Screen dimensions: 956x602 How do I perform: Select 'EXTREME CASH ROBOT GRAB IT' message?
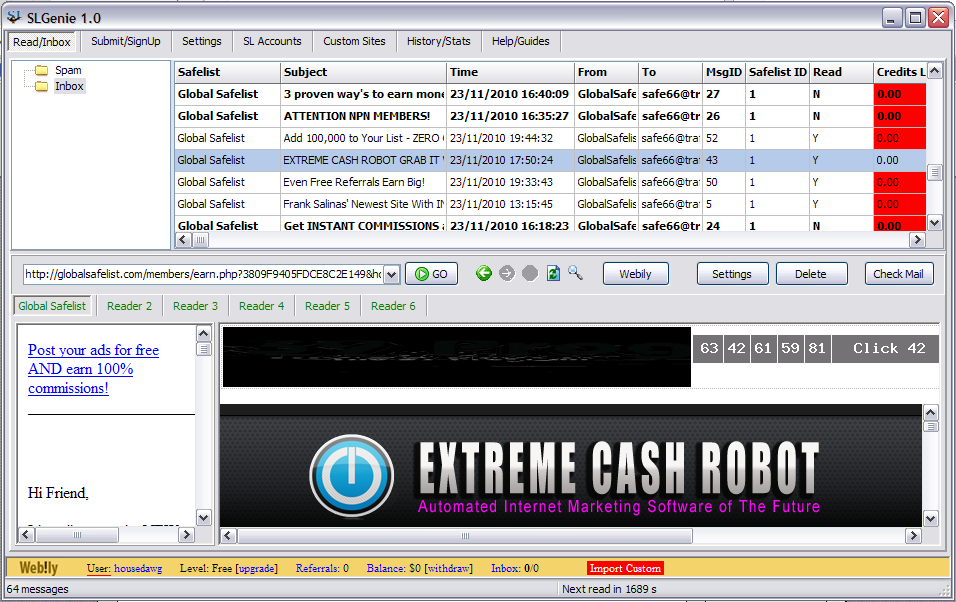click(550, 160)
